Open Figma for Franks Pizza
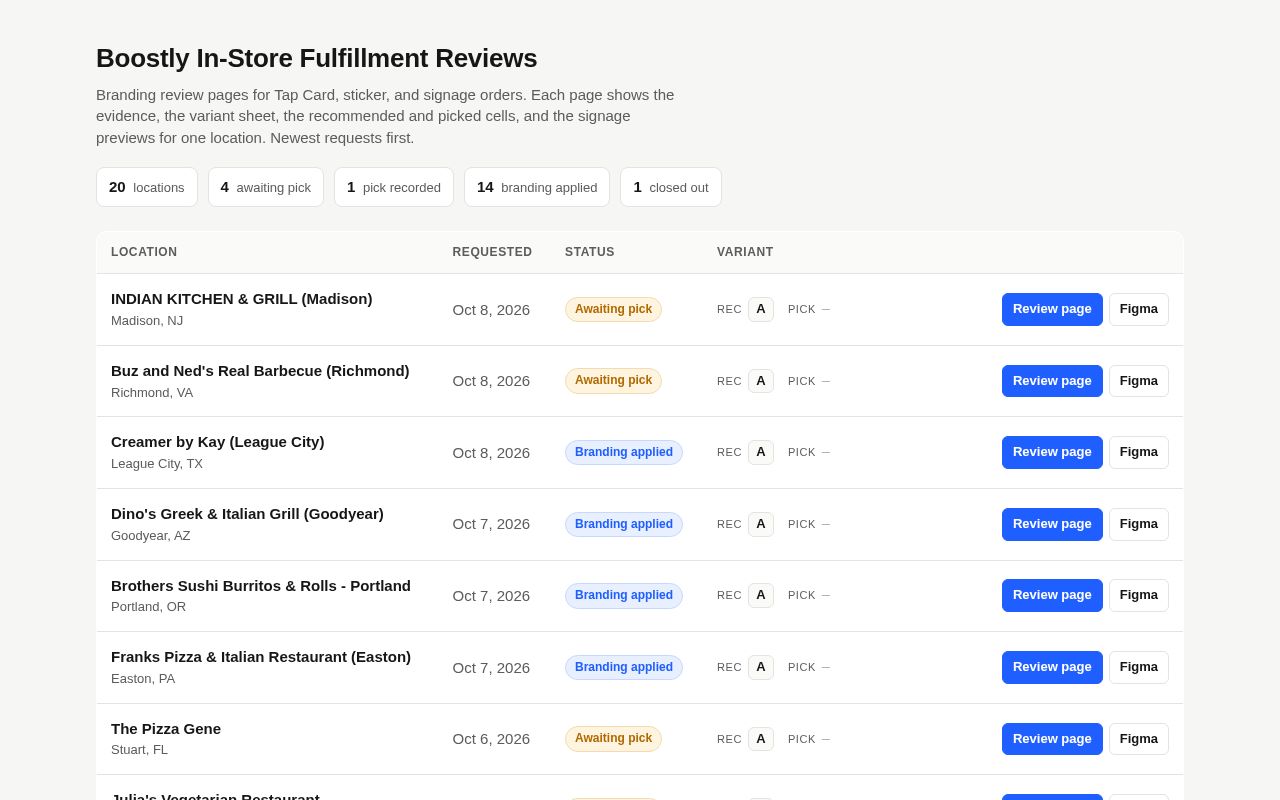 [x=1139, y=667]
